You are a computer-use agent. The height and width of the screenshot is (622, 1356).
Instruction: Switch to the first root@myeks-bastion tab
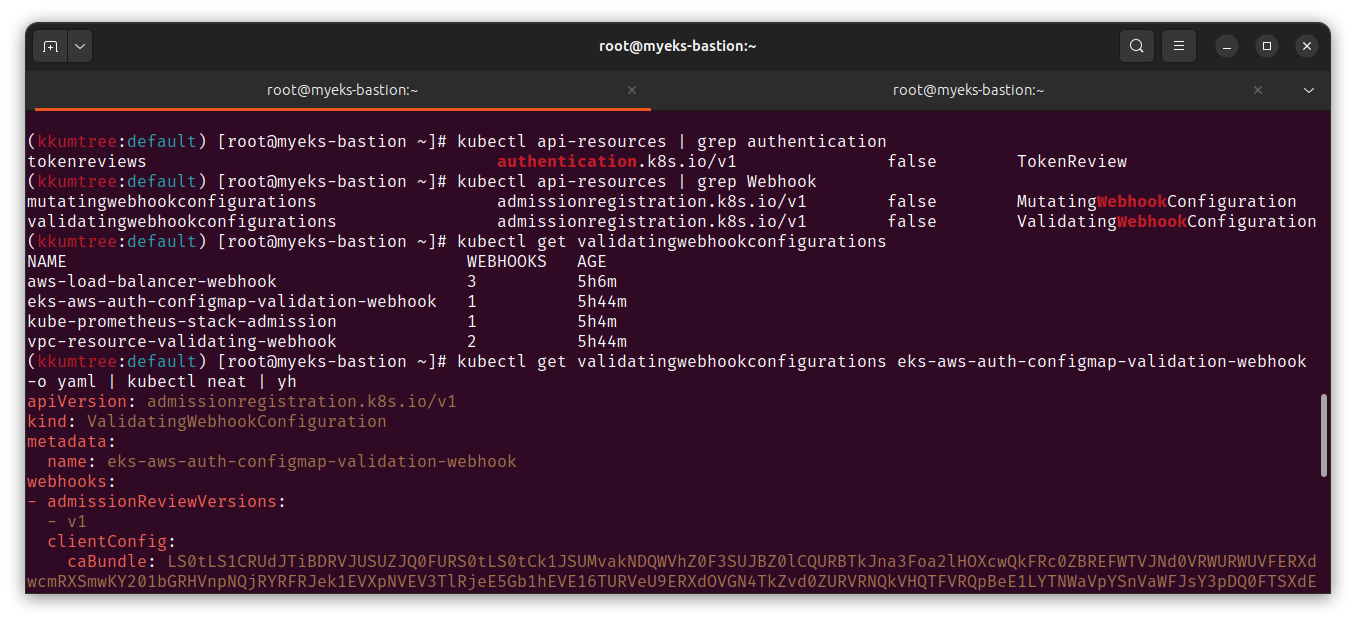(x=342, y=90)
